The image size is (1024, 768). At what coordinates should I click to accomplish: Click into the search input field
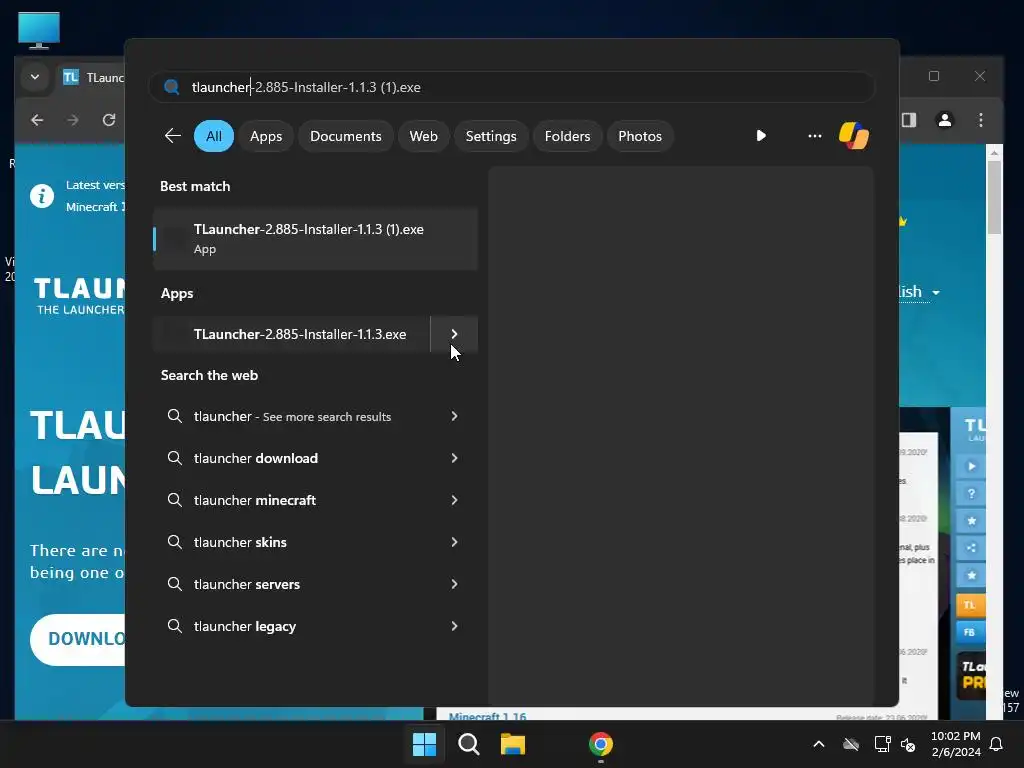[511, 87]
